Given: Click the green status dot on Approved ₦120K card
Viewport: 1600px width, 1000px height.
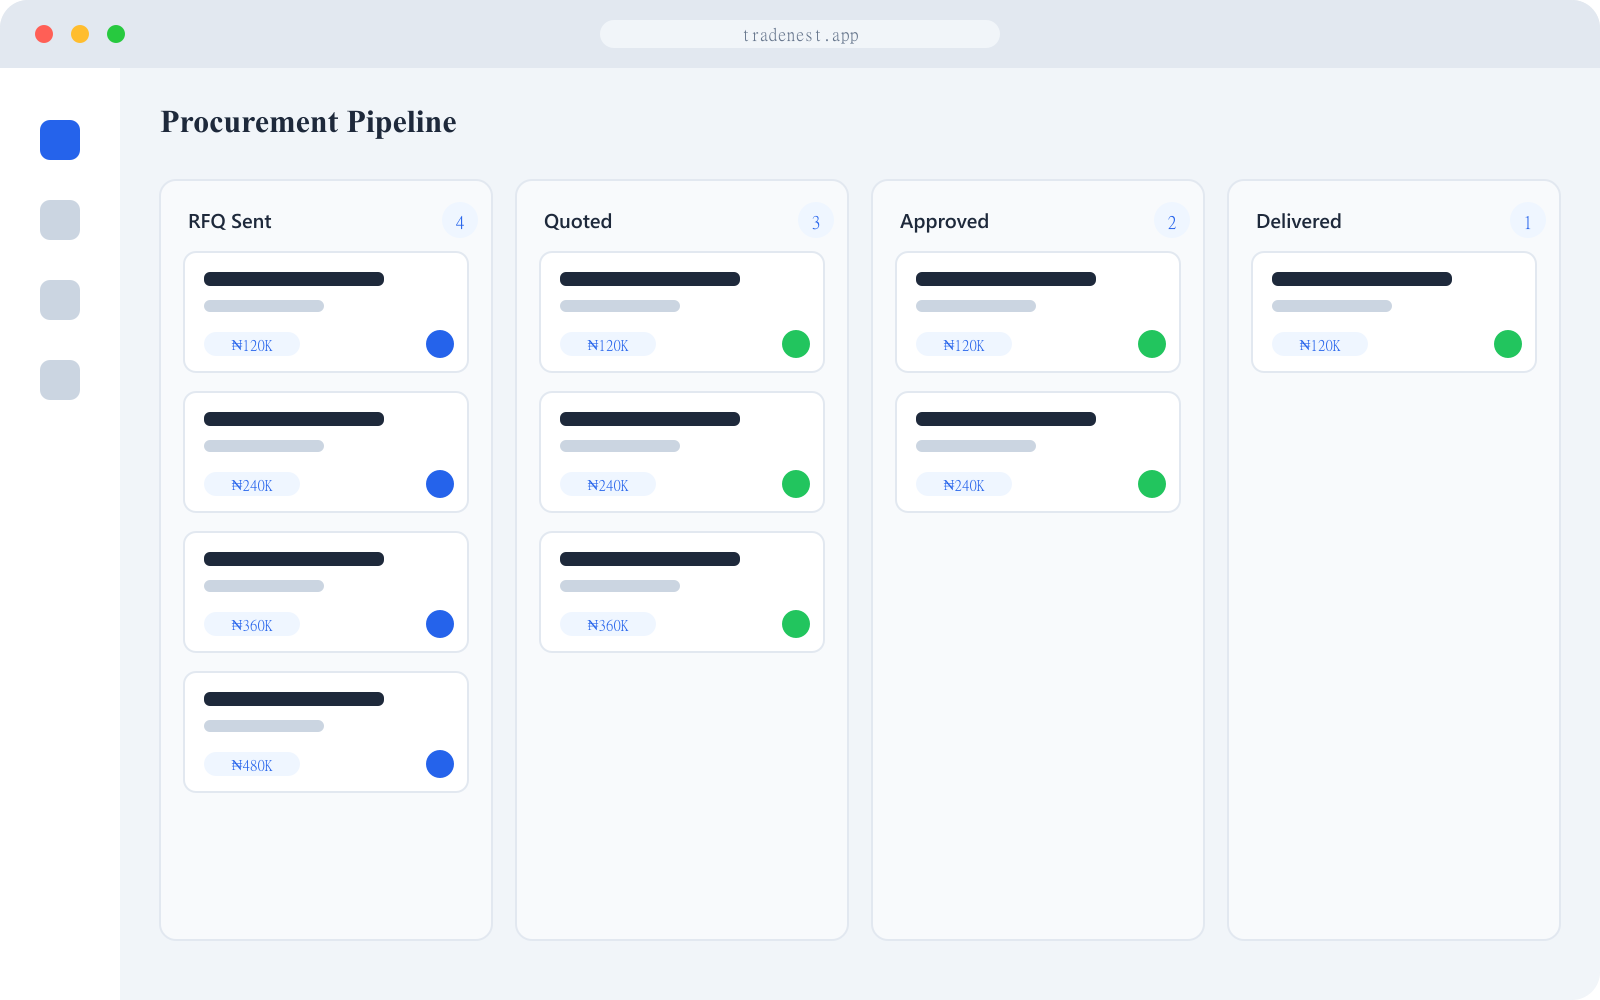Looking at the screenshot, I should click(x=1152, y=344).
